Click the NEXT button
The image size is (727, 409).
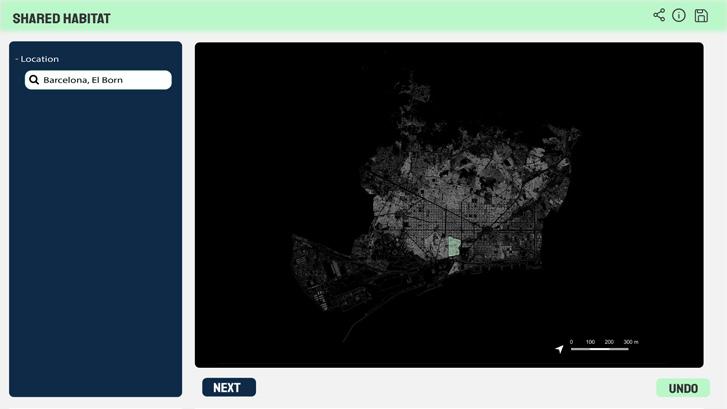[x=229, y=387]
